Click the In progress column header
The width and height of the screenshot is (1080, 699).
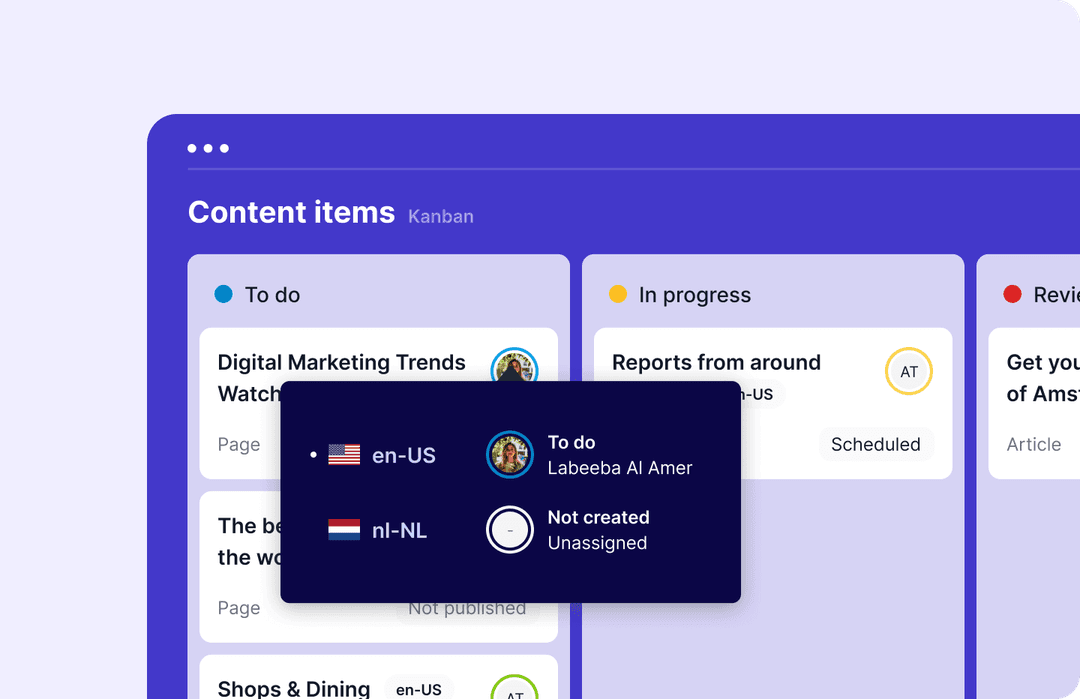pos(694,294)
